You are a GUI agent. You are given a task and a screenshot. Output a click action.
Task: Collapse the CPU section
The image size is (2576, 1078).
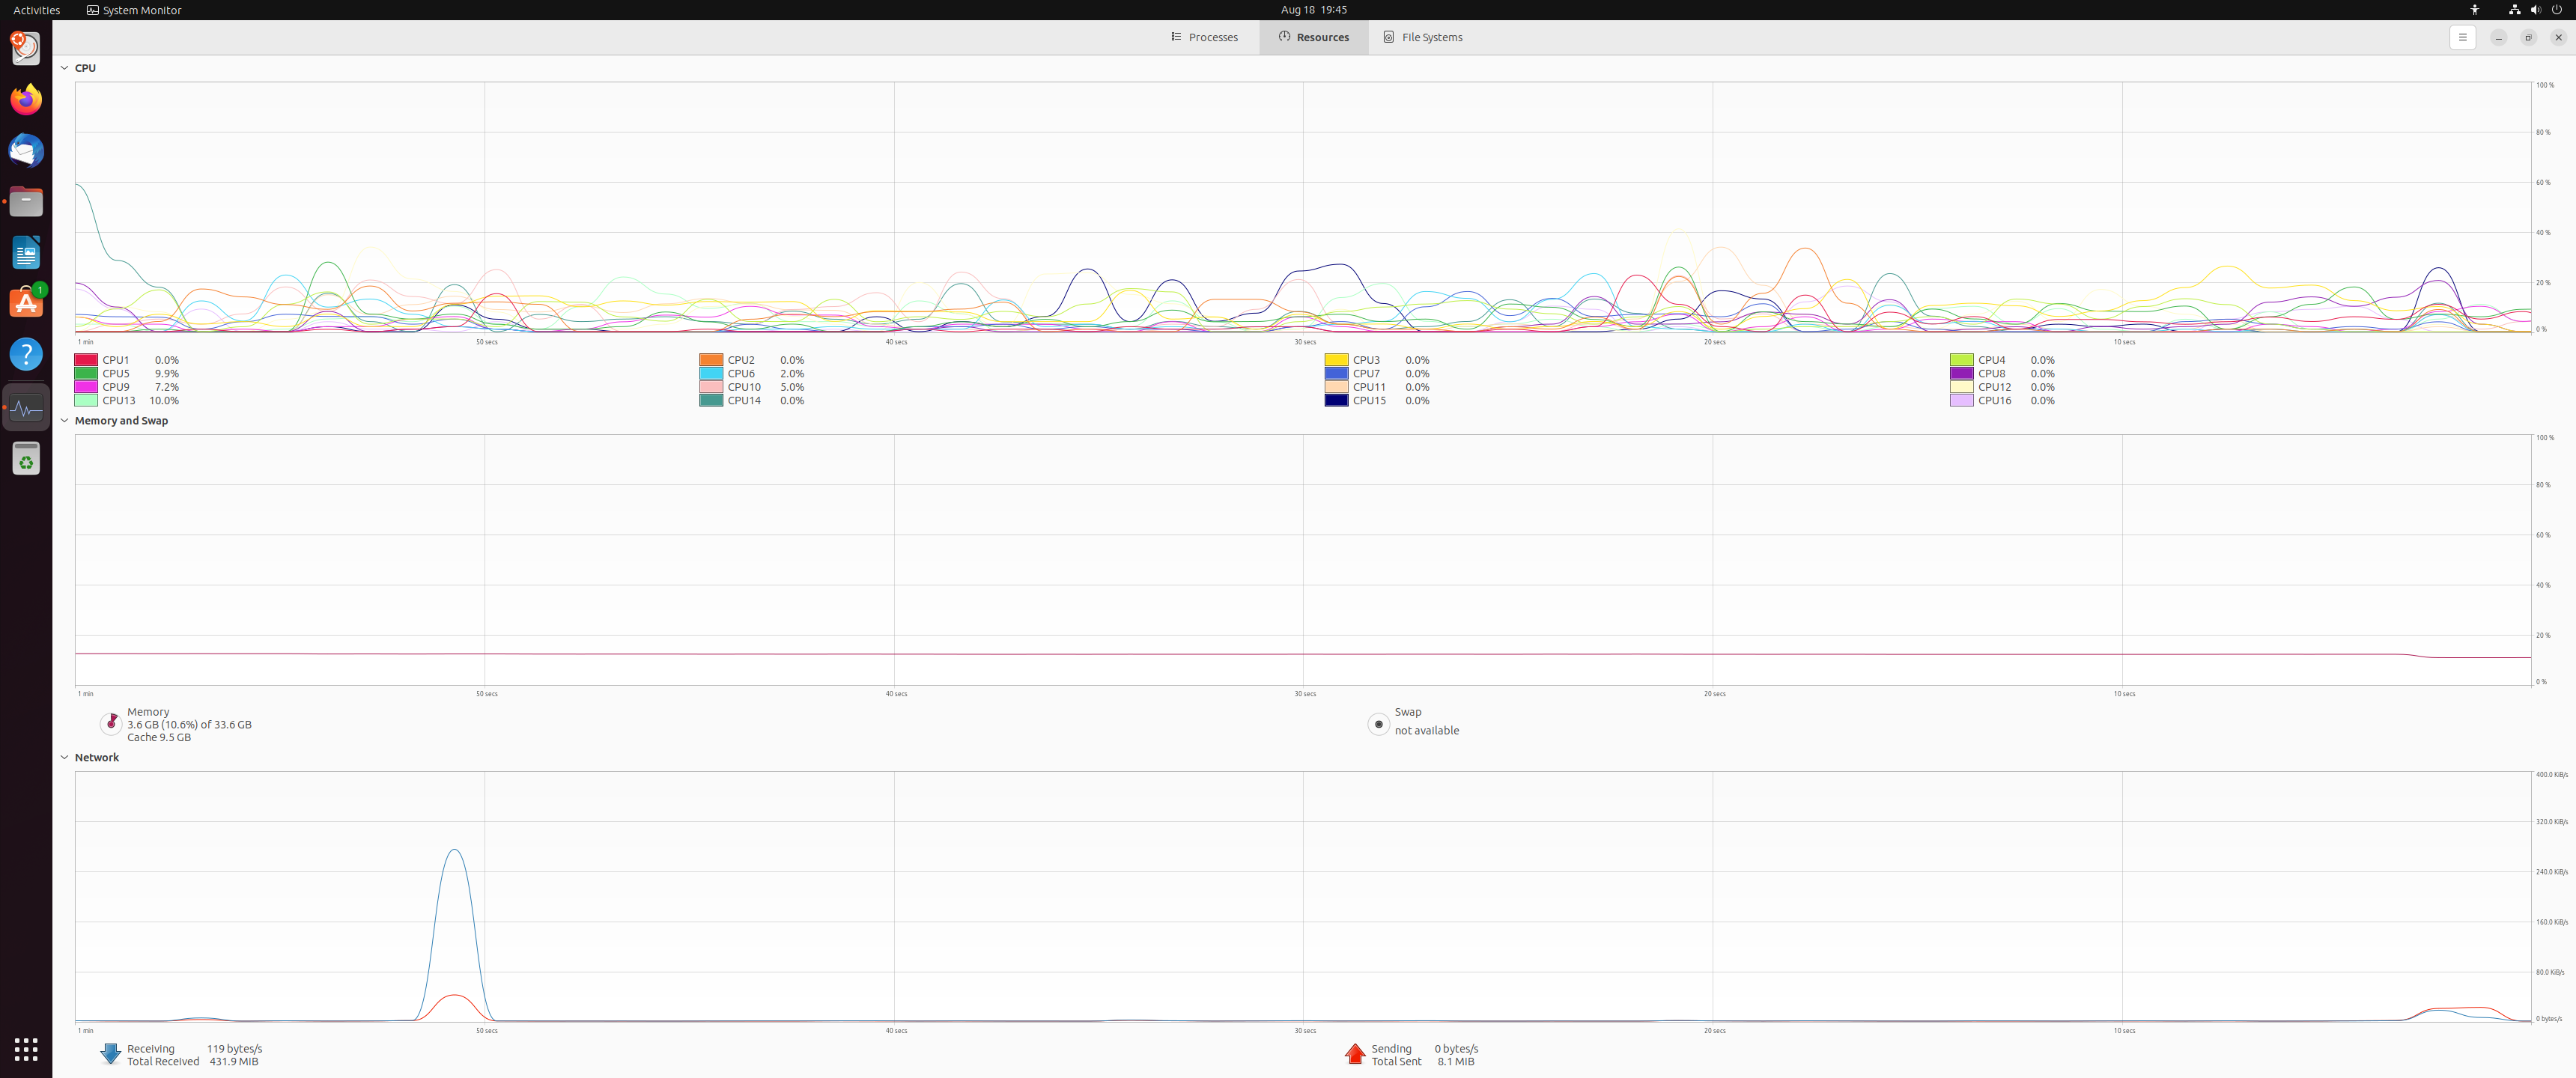64,67
